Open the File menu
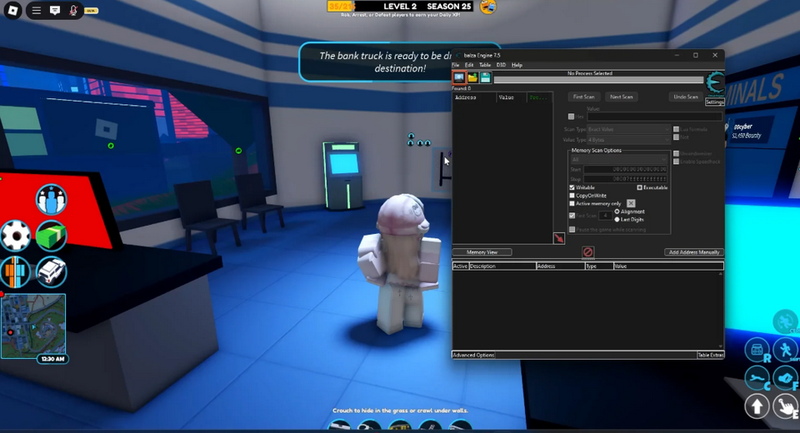The image size is (800, 433). coord(456,65)
